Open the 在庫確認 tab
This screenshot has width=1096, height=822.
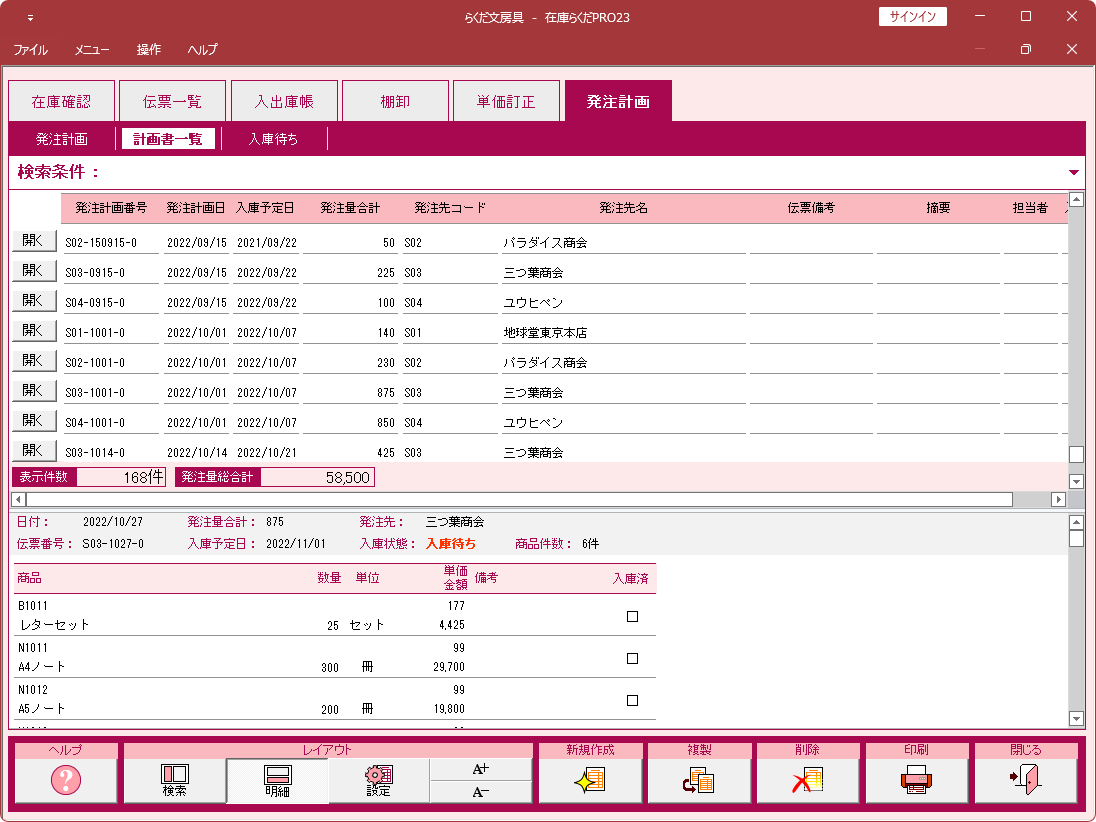61,101
